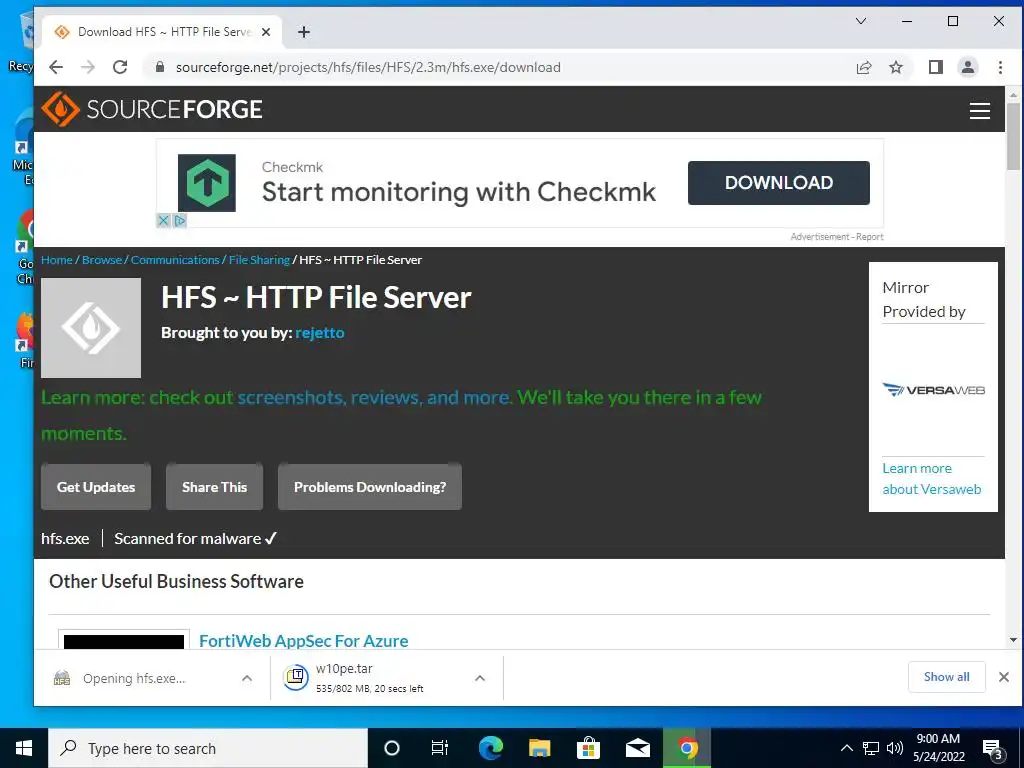The height and width of the screenshot is (768, 1024).
Task: Click the Versaweb mirror logo
Action: [x=933, y=390]
